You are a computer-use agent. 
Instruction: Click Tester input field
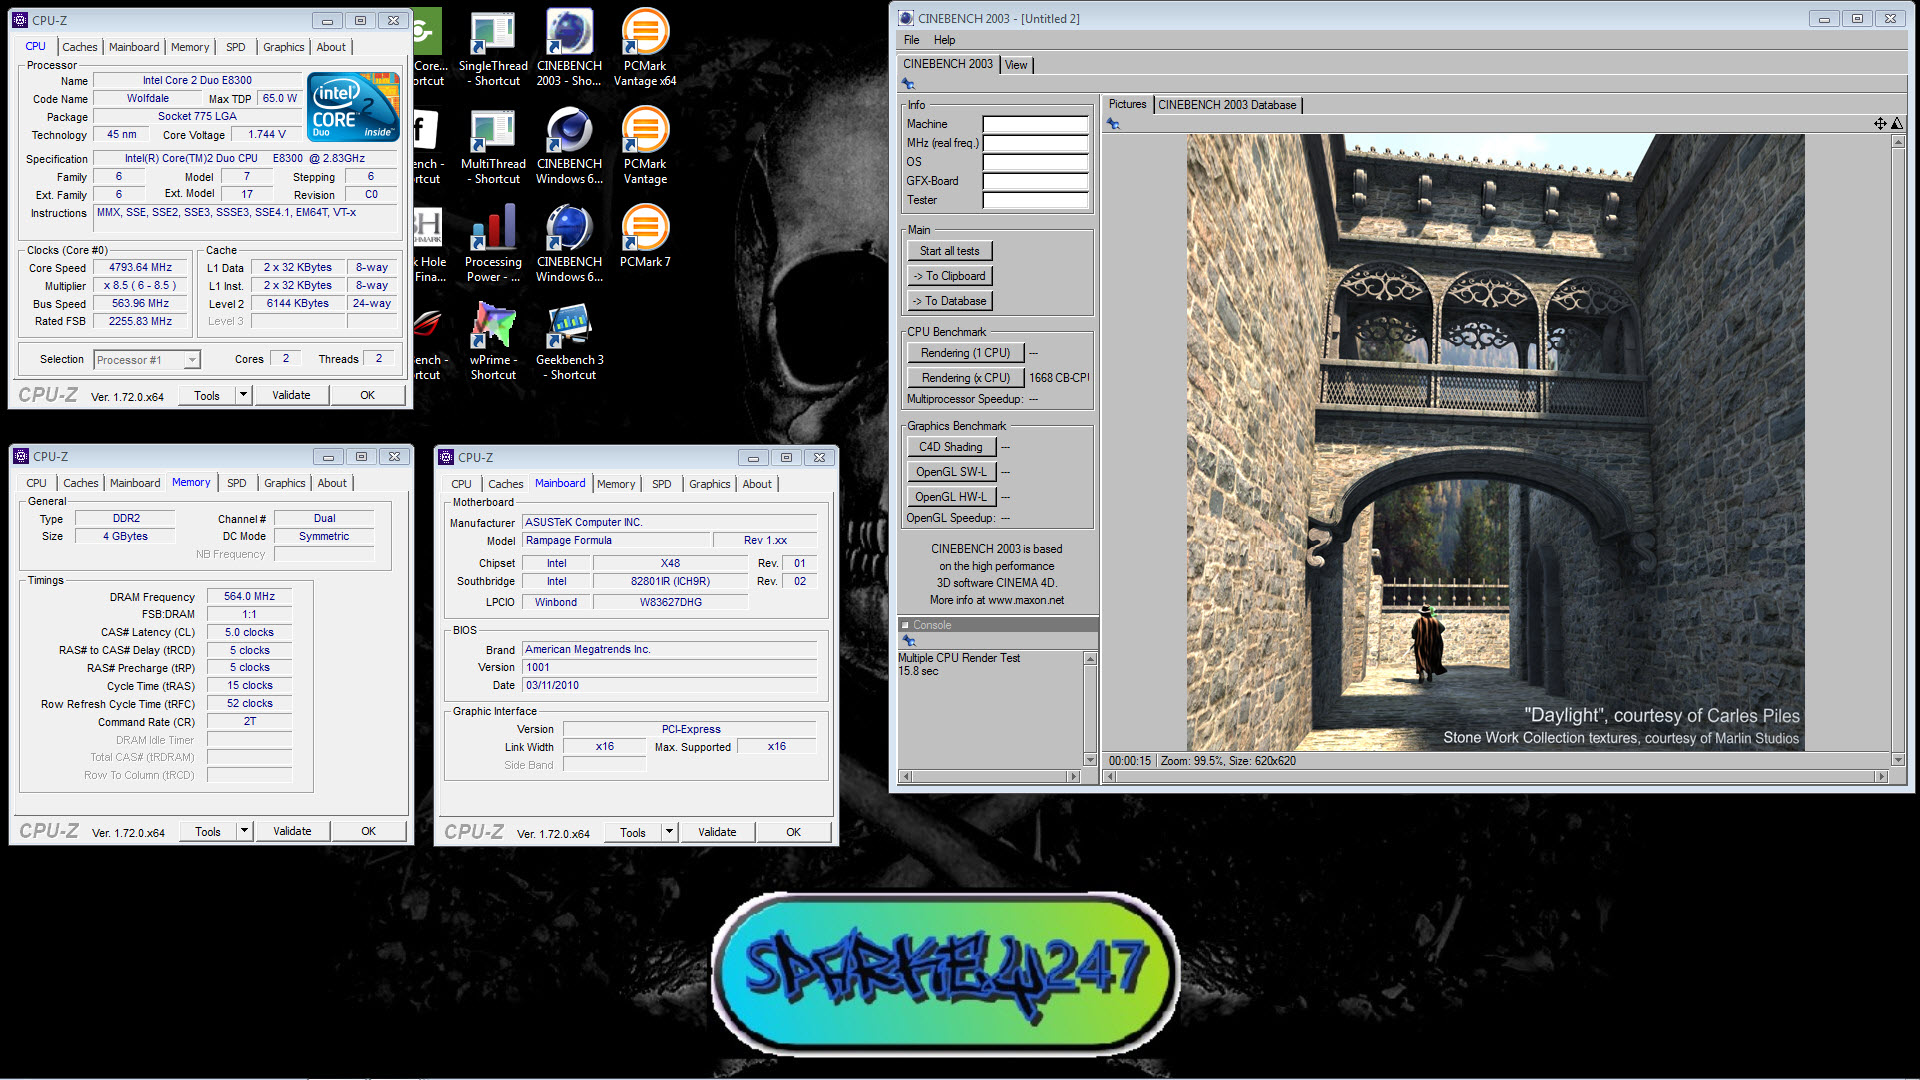(x=1035, y=200)
